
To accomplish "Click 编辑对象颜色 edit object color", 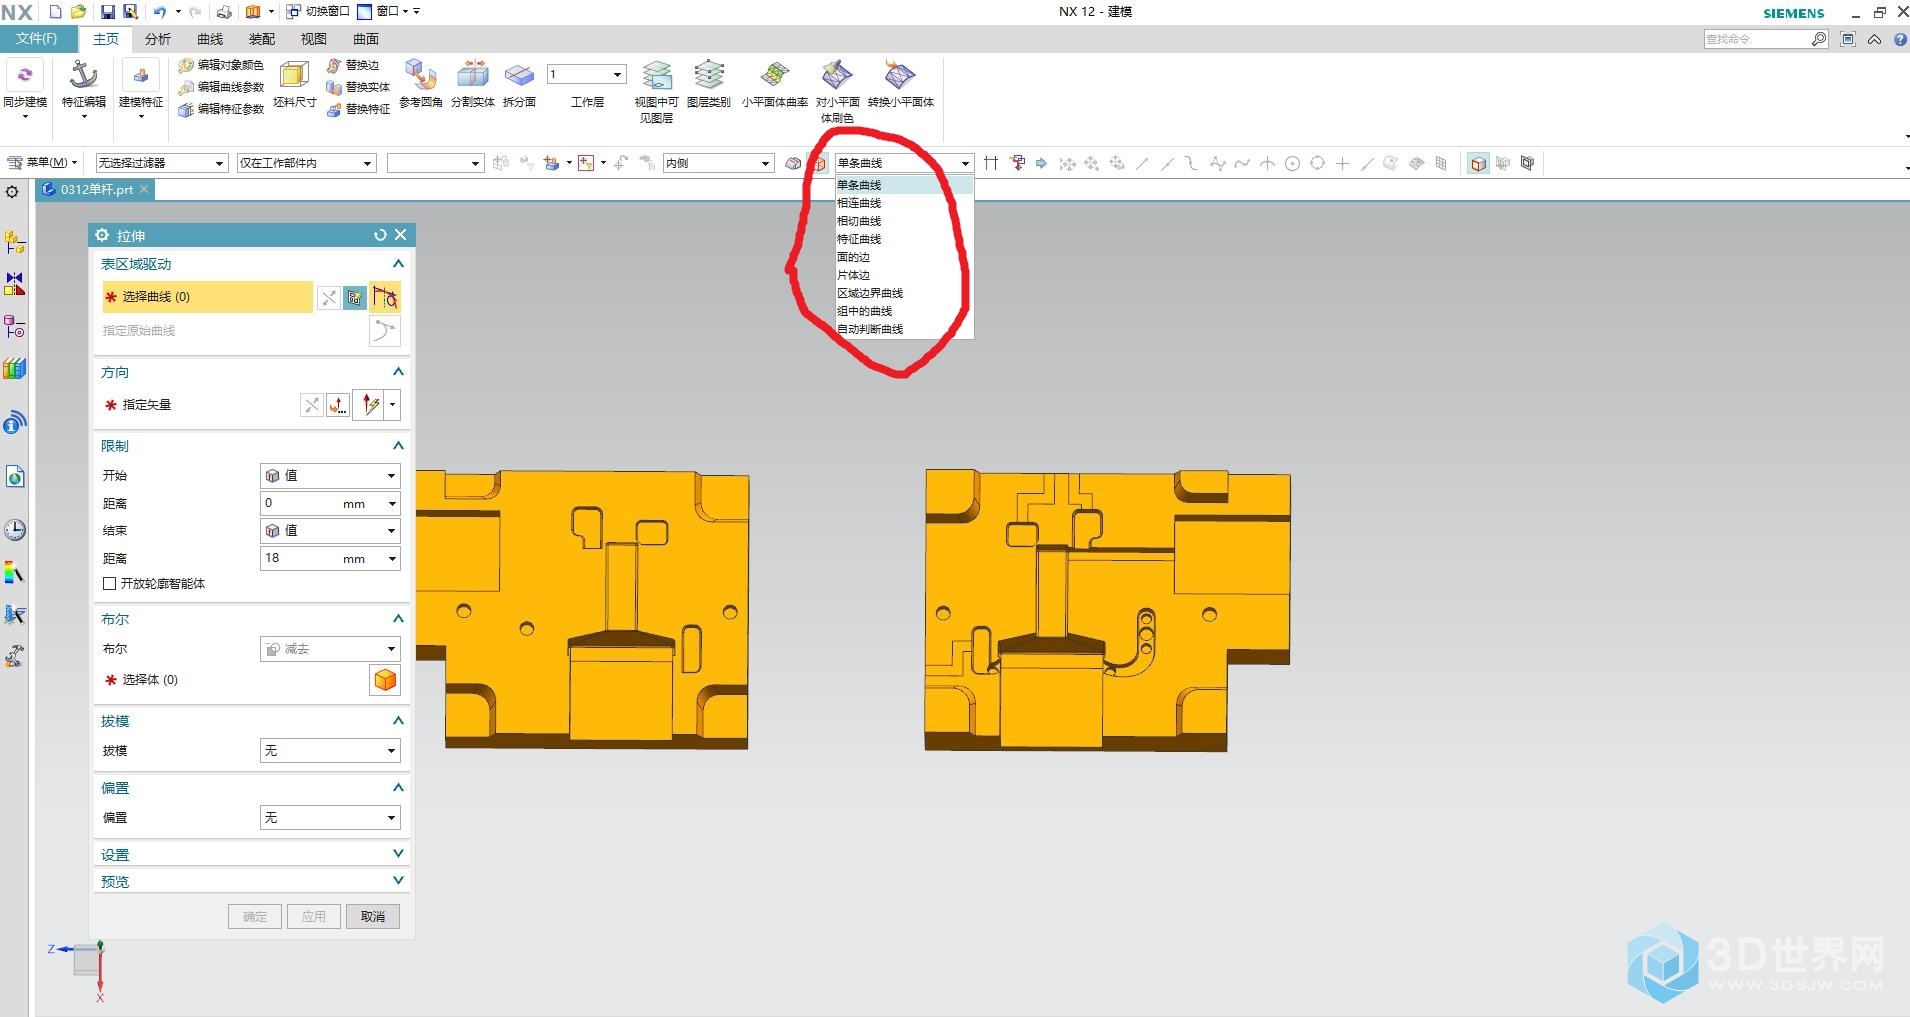I will click(x=221, y=65).
